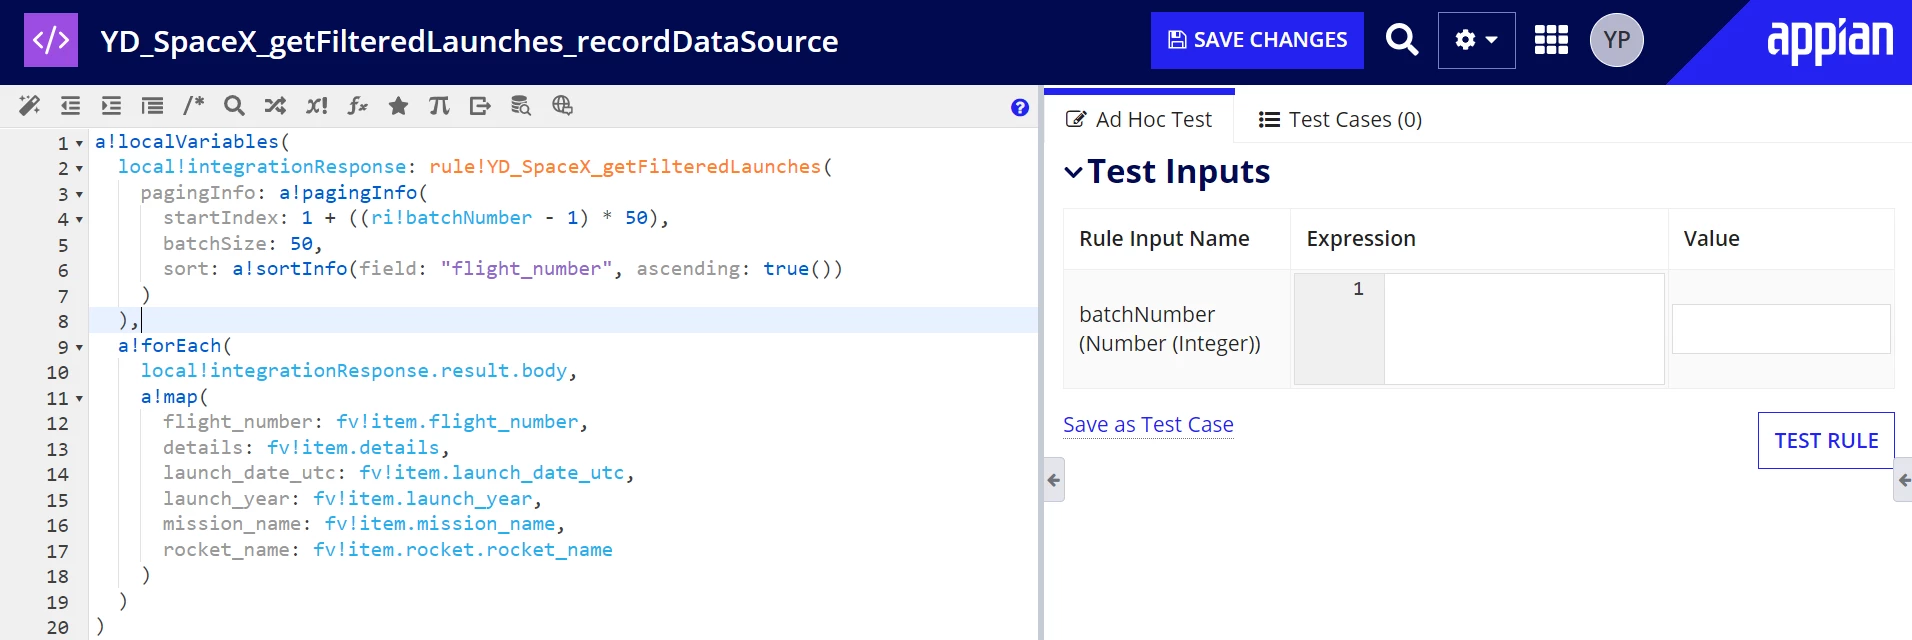
Task: Click 'ri!batchNumber' in line 4
Action: [452, 218]
